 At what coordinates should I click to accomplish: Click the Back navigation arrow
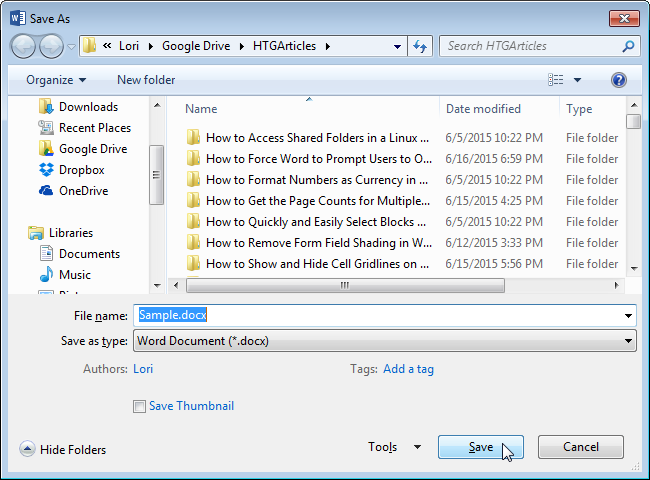pyautogui.click(x=23, y=46)
